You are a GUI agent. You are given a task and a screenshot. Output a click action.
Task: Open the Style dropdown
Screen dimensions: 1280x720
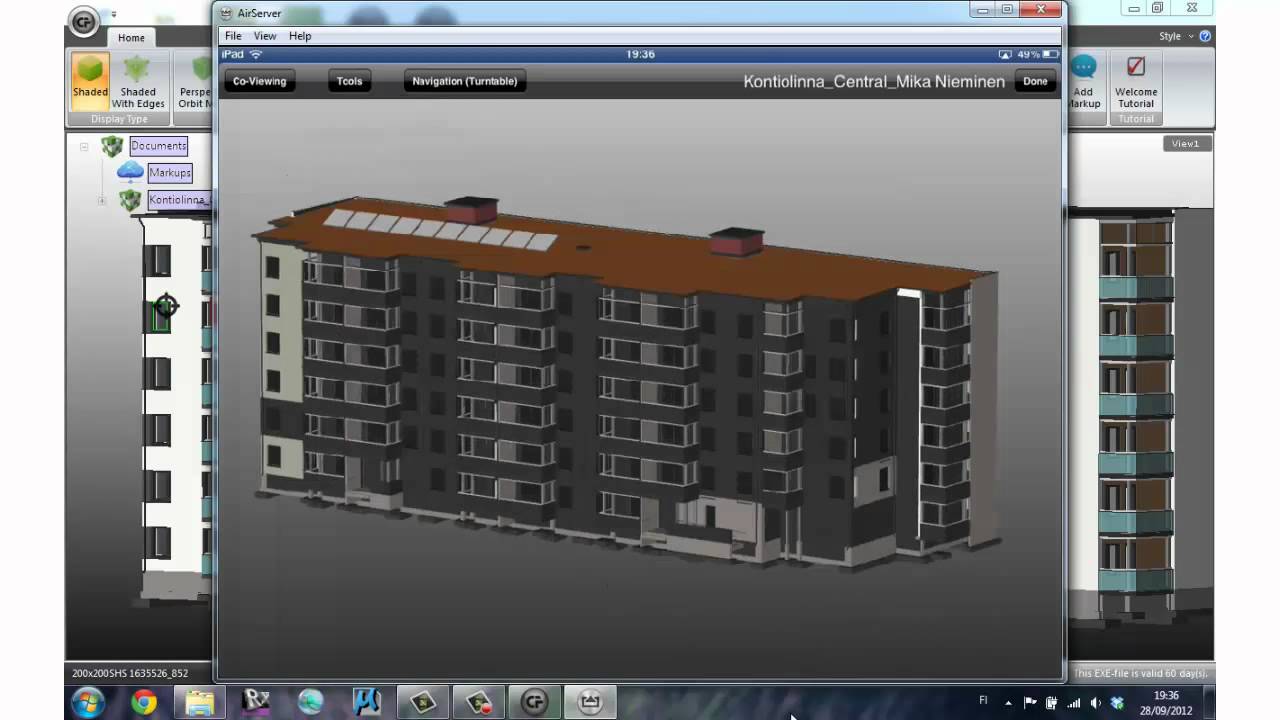click(x=1175, y=36)
